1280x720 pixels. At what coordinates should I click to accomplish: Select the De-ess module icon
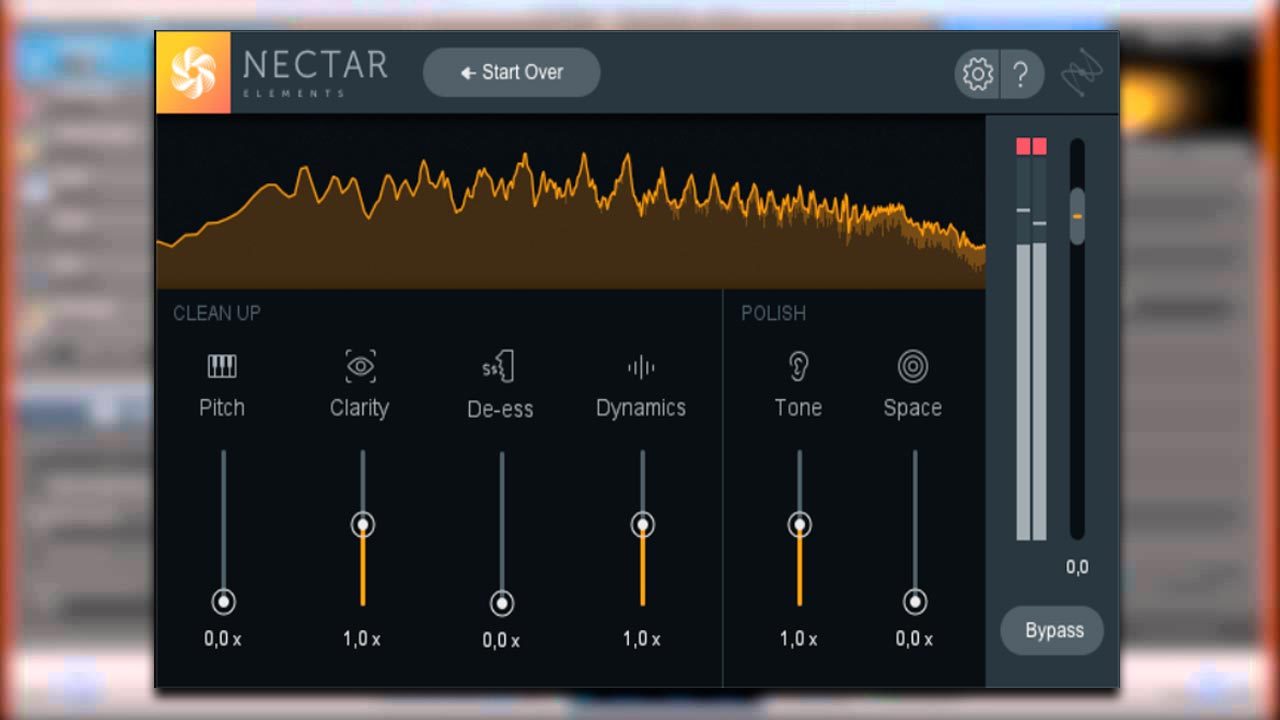[x=498, y=368]
